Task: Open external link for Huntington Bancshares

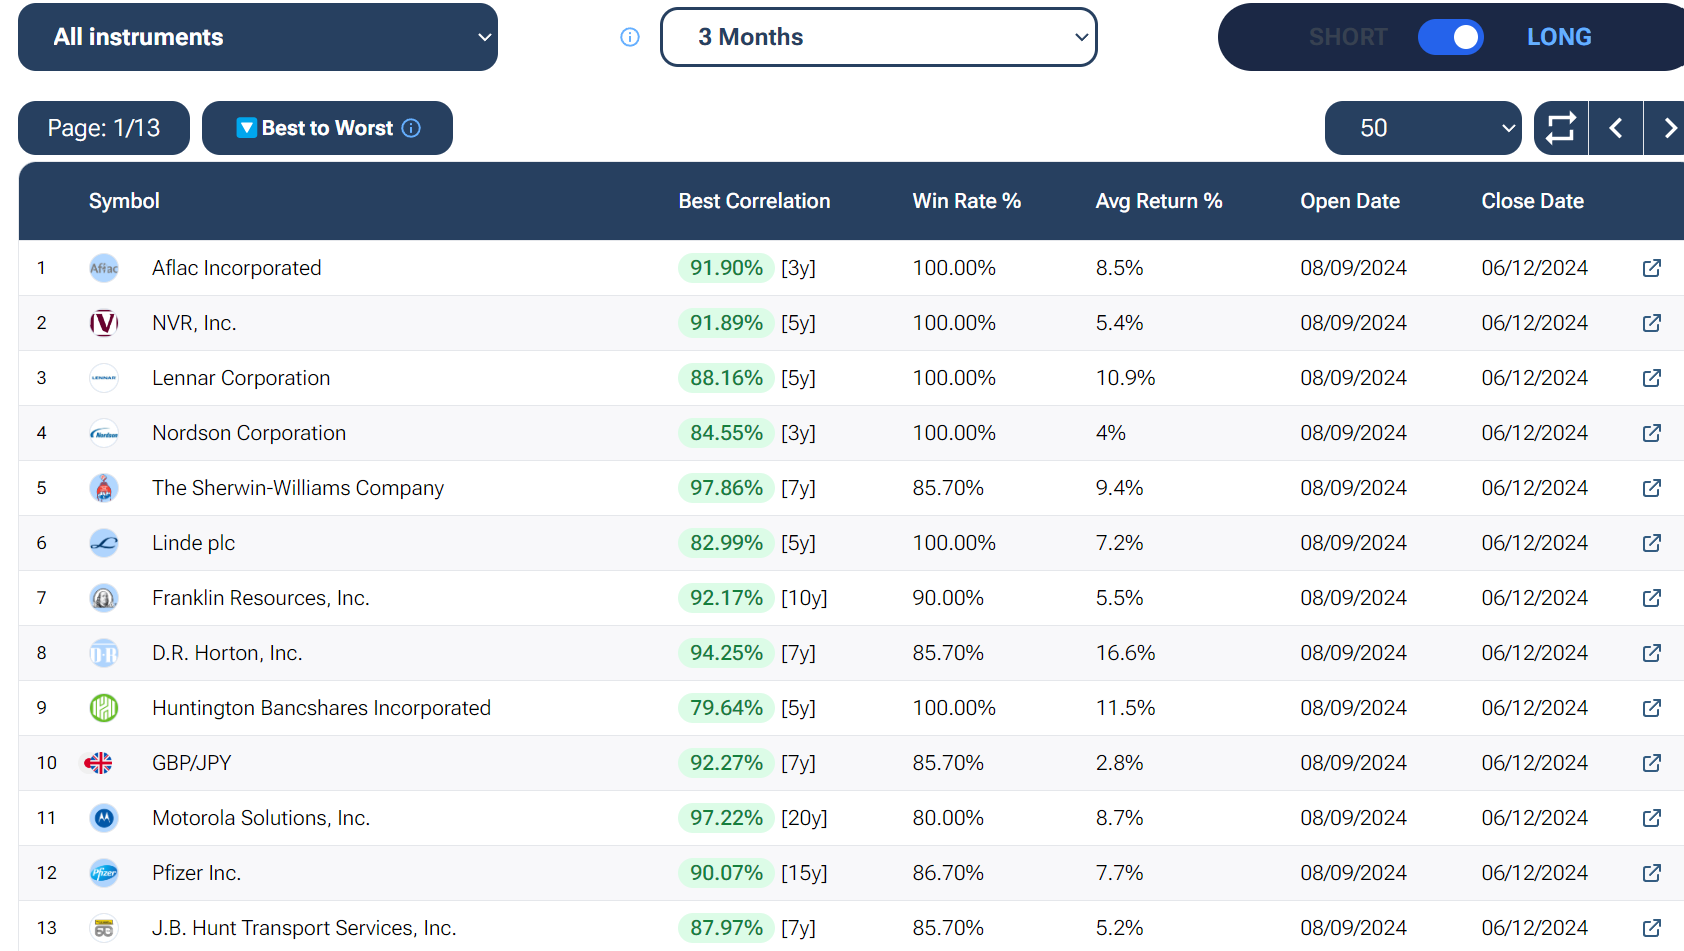Action: coord(1652,708)
